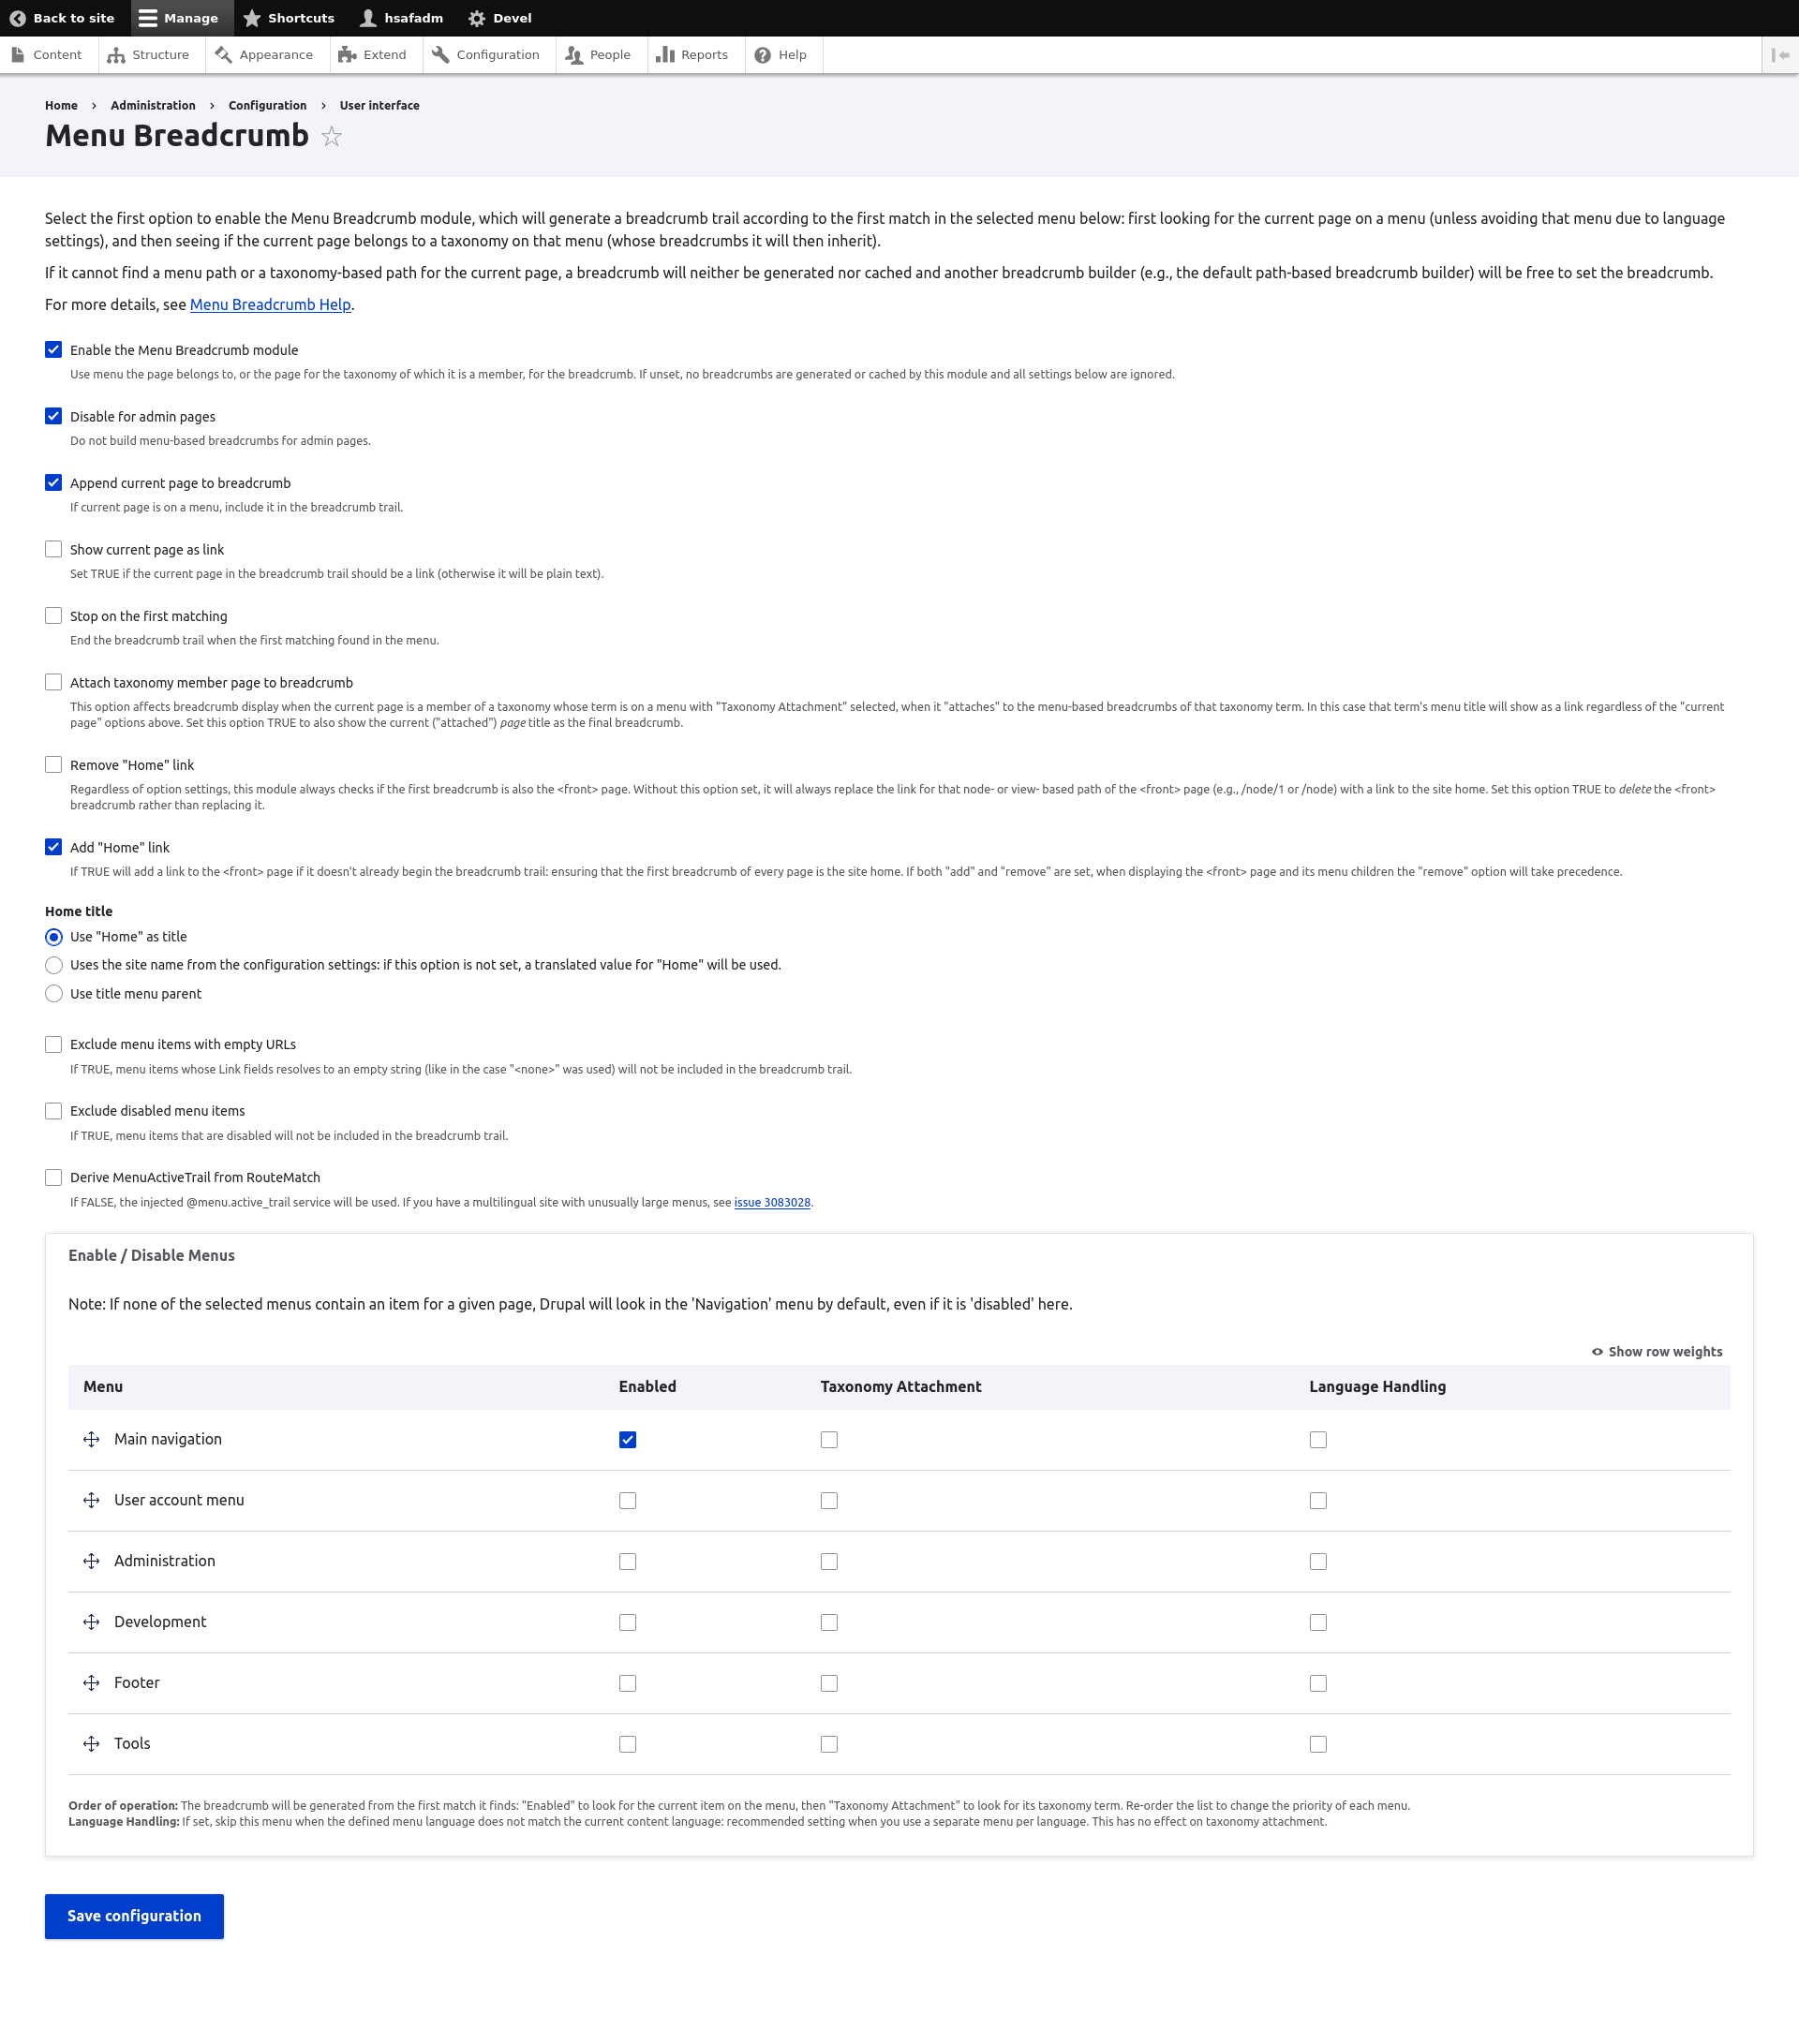Enable Show current page as link
This screenshot has height=2044, width=1799.
coord(54,549)
